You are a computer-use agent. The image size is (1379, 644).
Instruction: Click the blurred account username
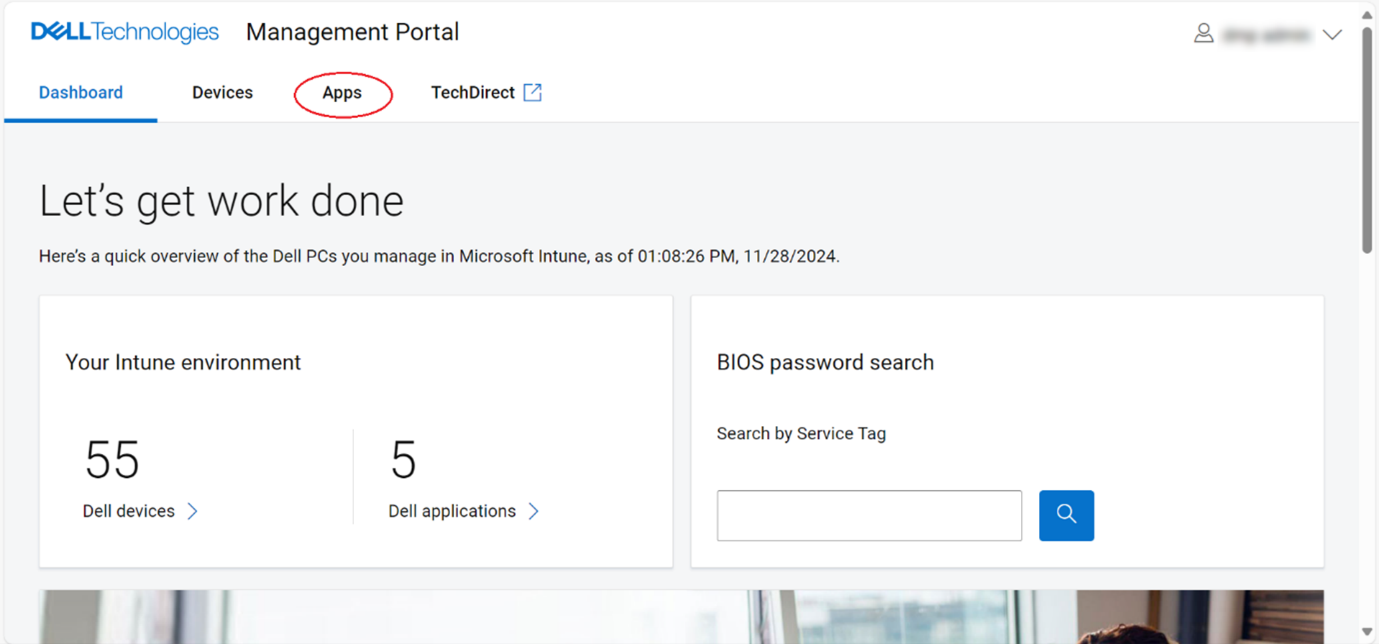[x=1266, y=35]
